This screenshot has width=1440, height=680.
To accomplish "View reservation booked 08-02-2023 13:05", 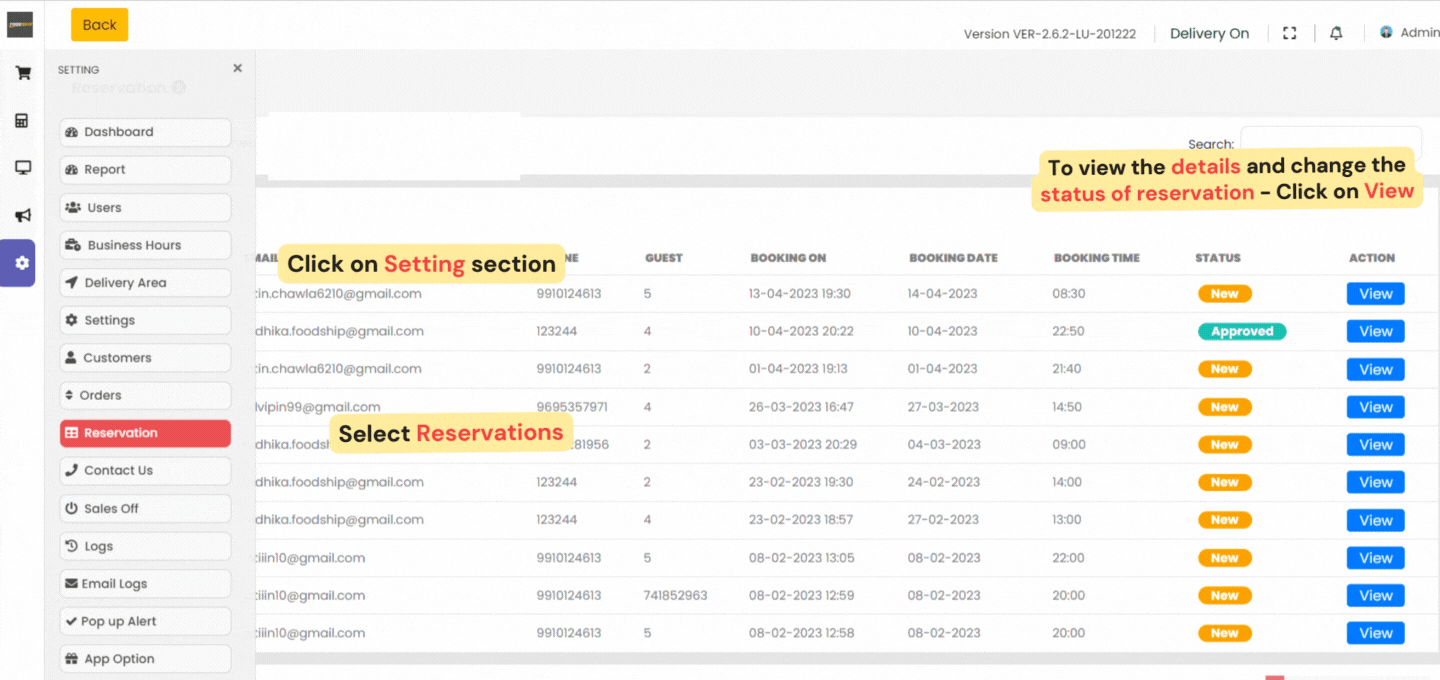I will click(1375, 558).
